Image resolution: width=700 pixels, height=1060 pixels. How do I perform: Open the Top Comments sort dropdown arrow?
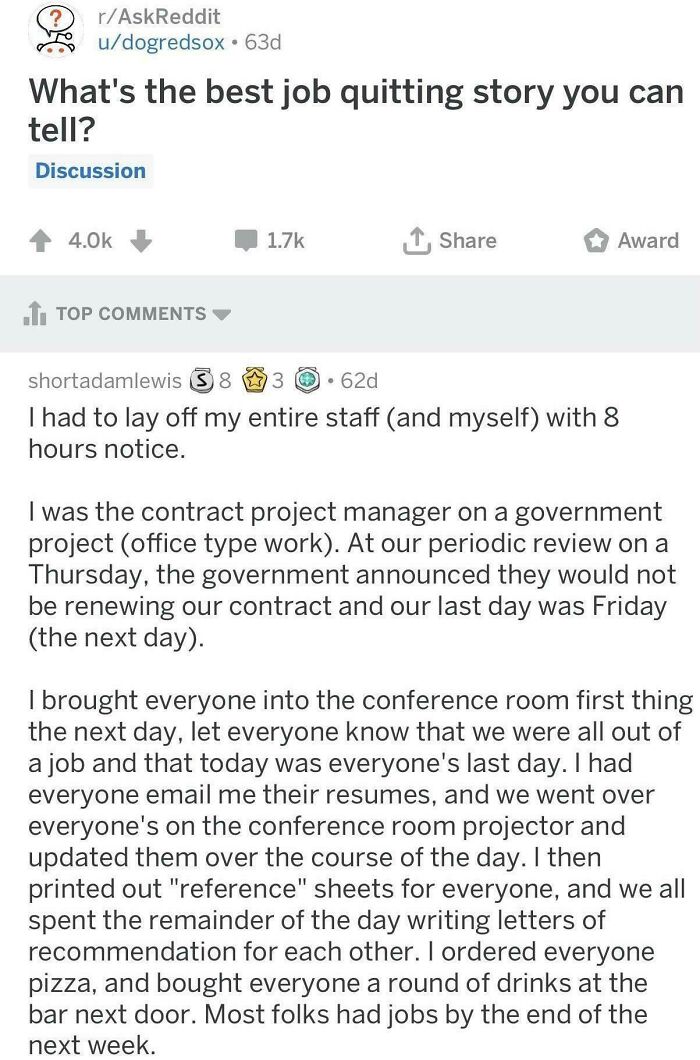[223, 314]
